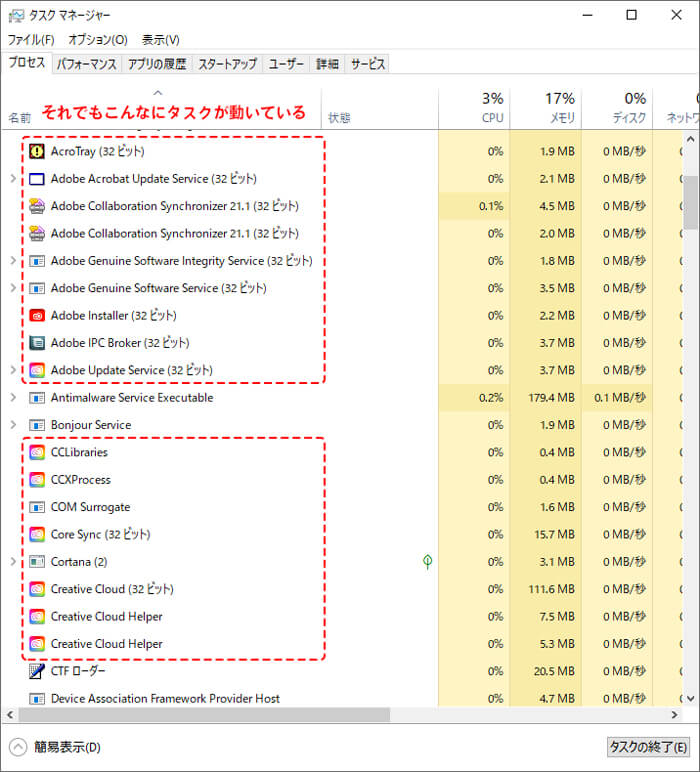This screenshot has height=772, width=700.
Task: Sort by the メモリ column header
Action: [x=545, y=108]
